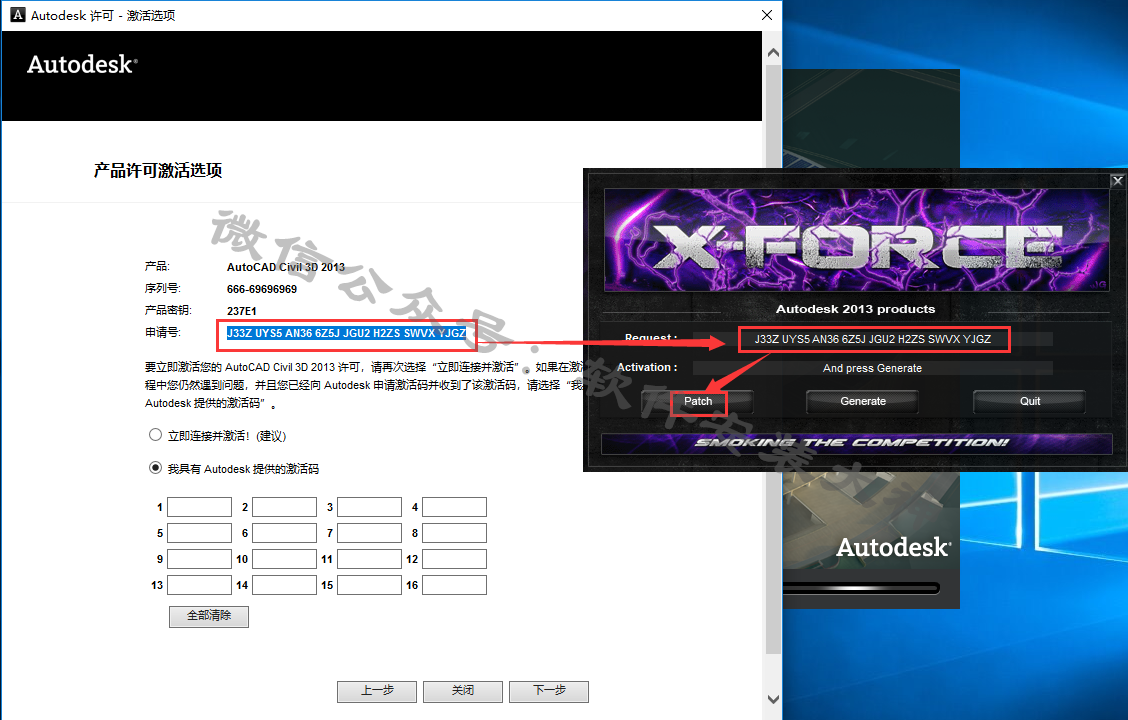Click the Patch button in X-Force
Viewport: 1128px width, 720px height.
pyautogui.click(x=698, y=401)
